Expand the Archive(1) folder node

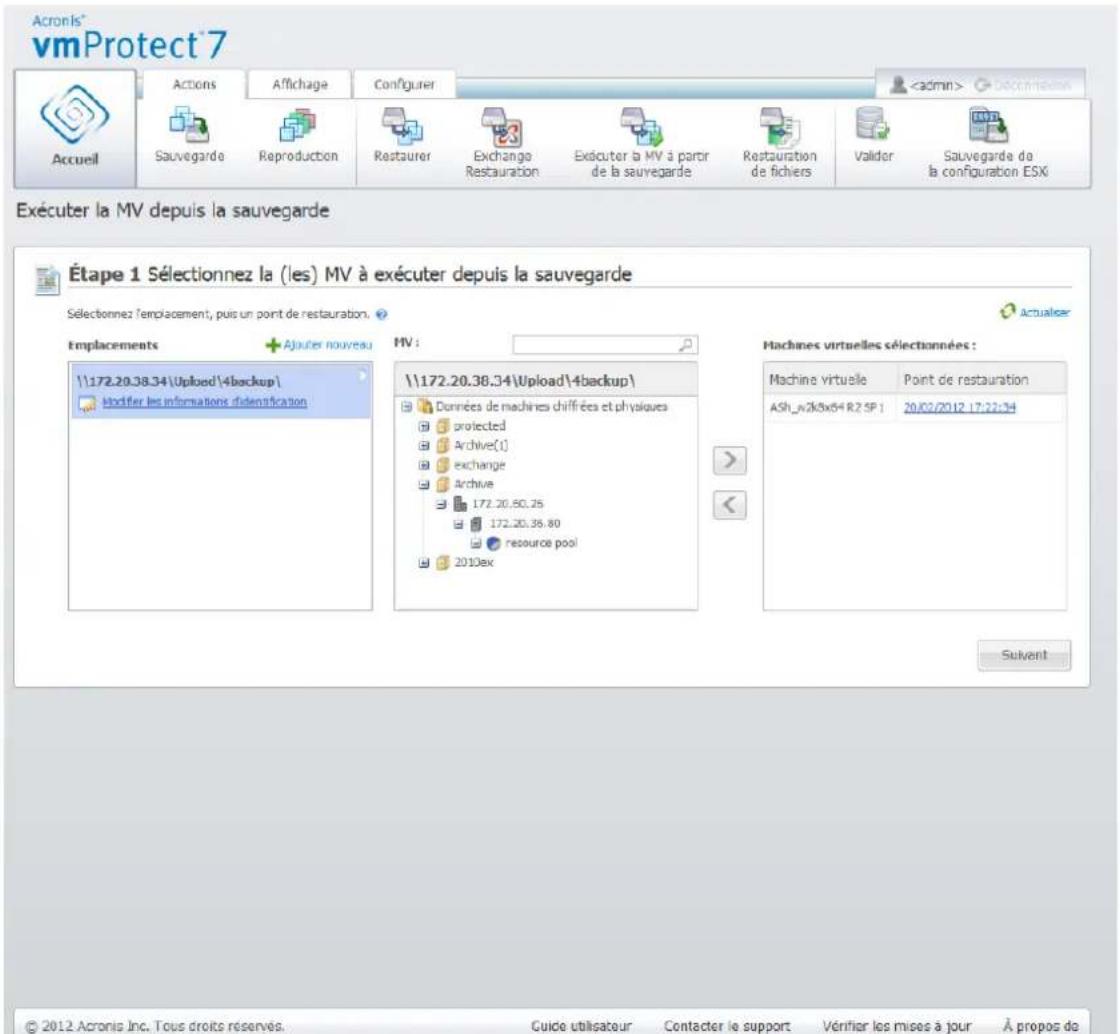click(x=424, y=446)
